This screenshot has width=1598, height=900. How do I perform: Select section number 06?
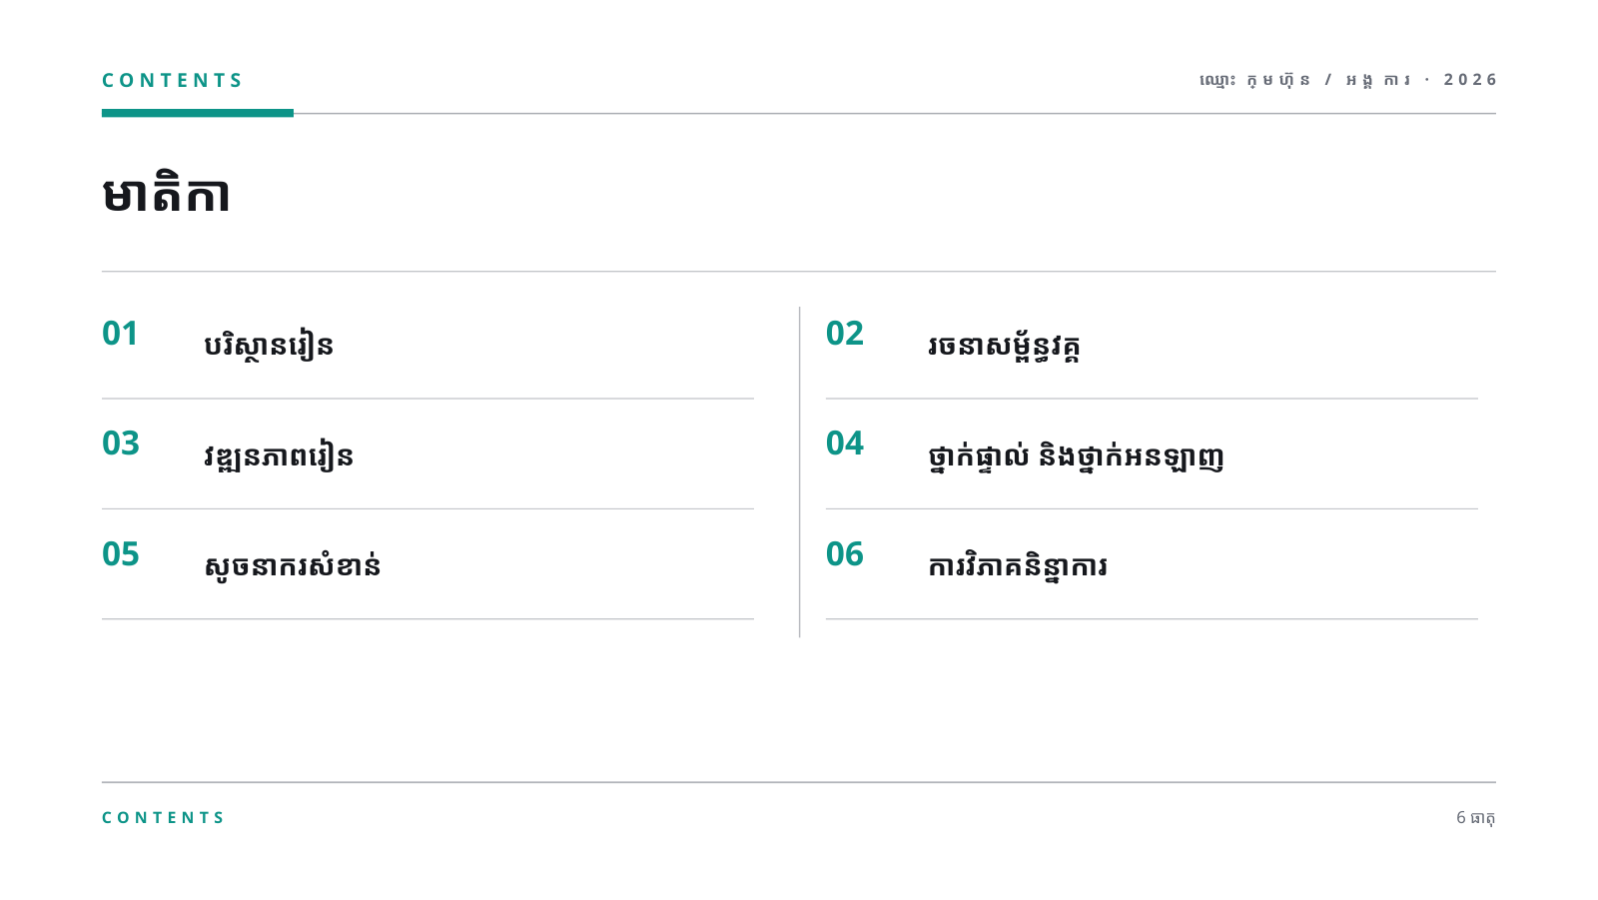[x=845, y=554]
